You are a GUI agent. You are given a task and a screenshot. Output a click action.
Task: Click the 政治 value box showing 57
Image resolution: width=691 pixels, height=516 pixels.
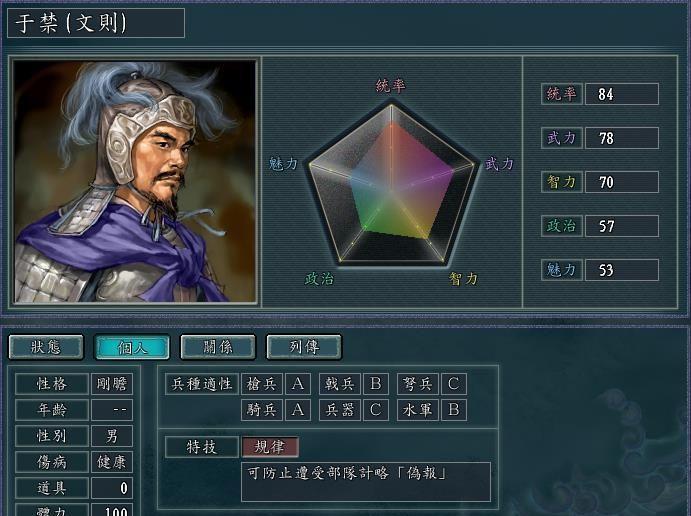coord(622,226)
